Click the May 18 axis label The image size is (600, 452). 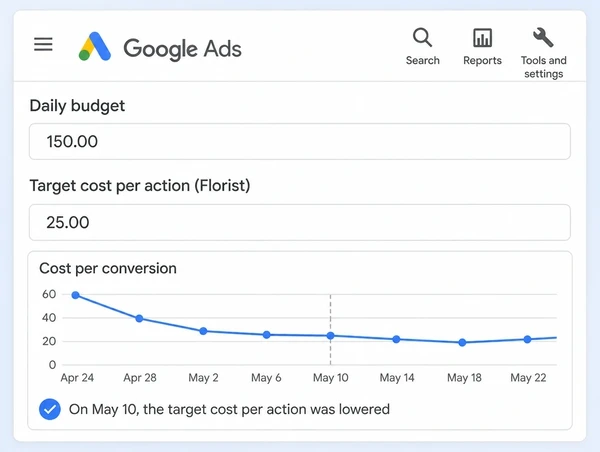point(464,378)
